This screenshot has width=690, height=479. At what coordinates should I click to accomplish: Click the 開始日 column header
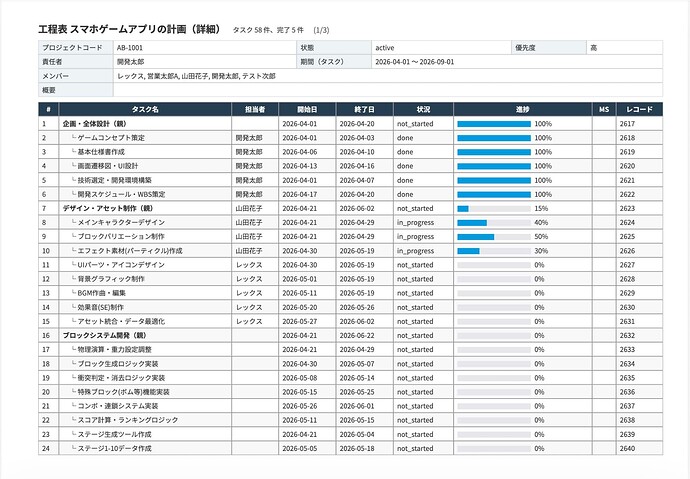click(307, 110)
